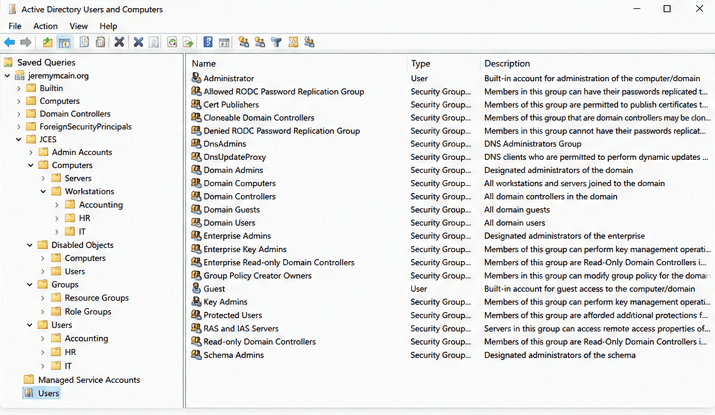
Task: Collapse the Workstations OU
Action: coord(43,192)
